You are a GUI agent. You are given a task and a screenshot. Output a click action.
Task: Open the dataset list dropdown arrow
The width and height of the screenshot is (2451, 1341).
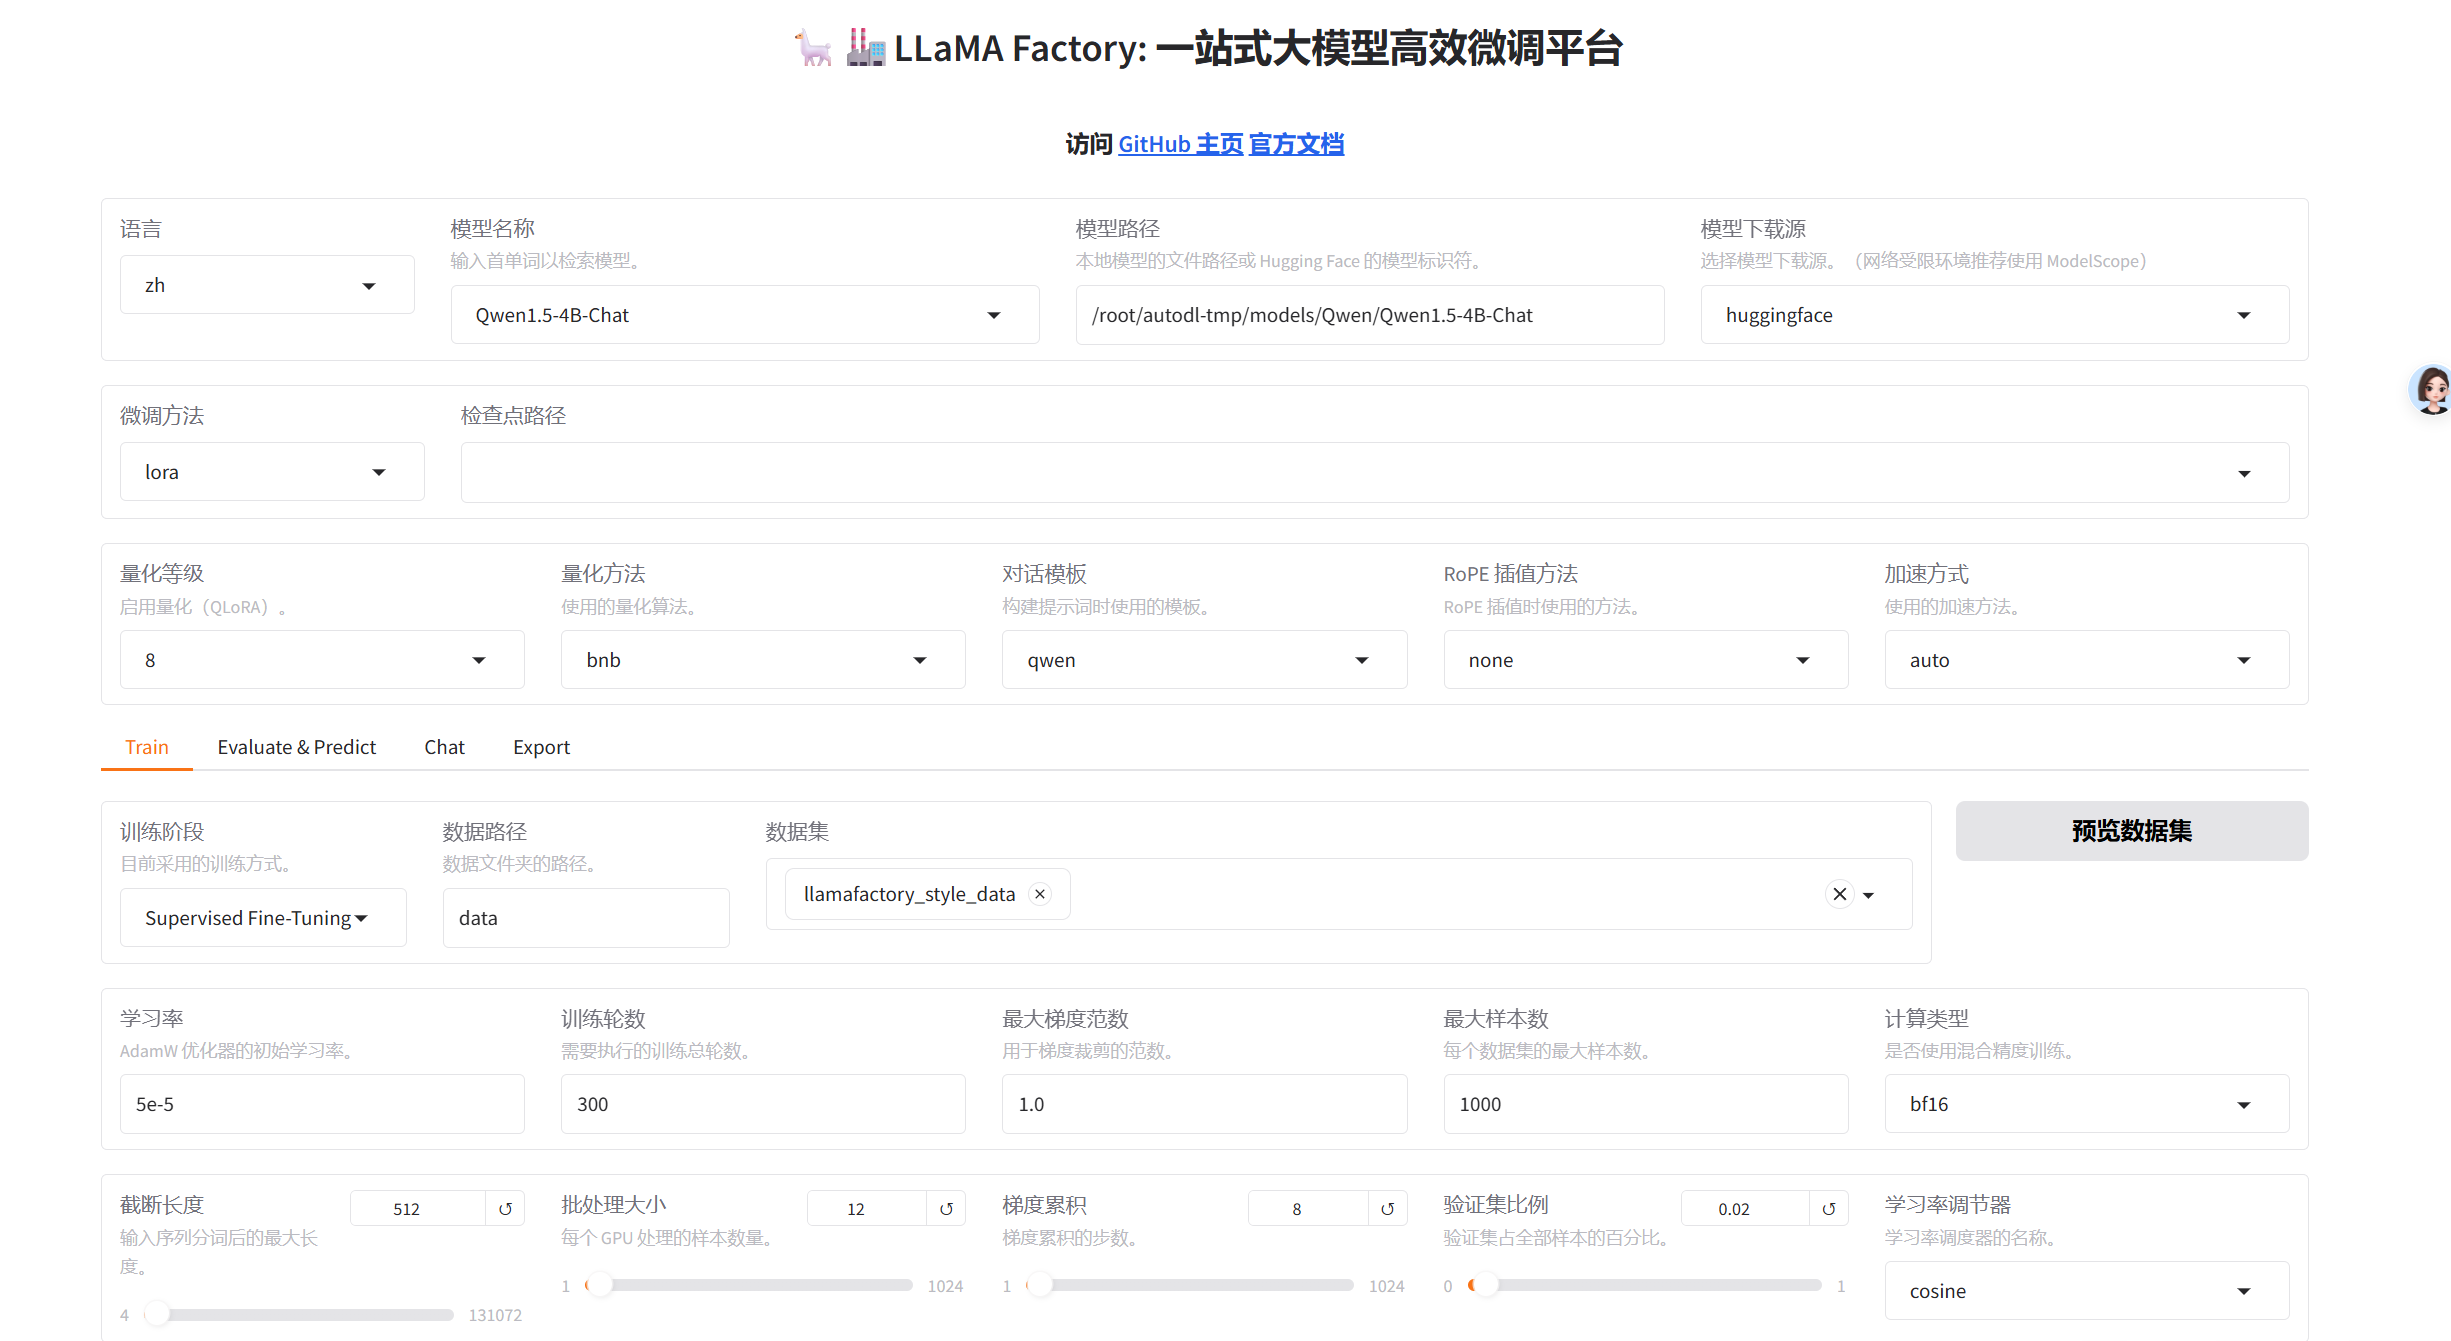pyautogui.click(x=1869, y=895)
